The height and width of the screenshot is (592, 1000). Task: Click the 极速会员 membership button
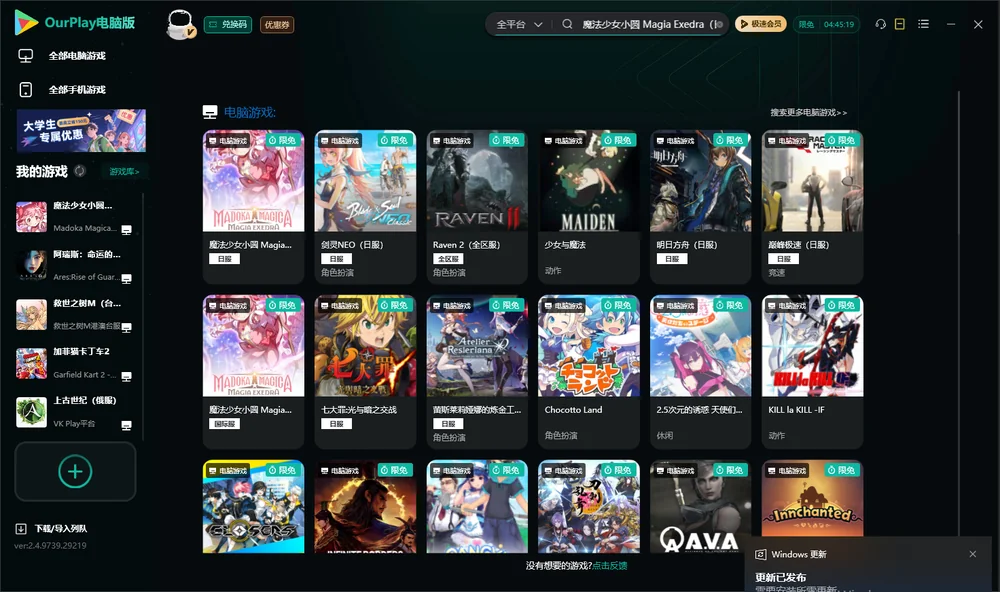pyautogui.click(x=761, y=24)
